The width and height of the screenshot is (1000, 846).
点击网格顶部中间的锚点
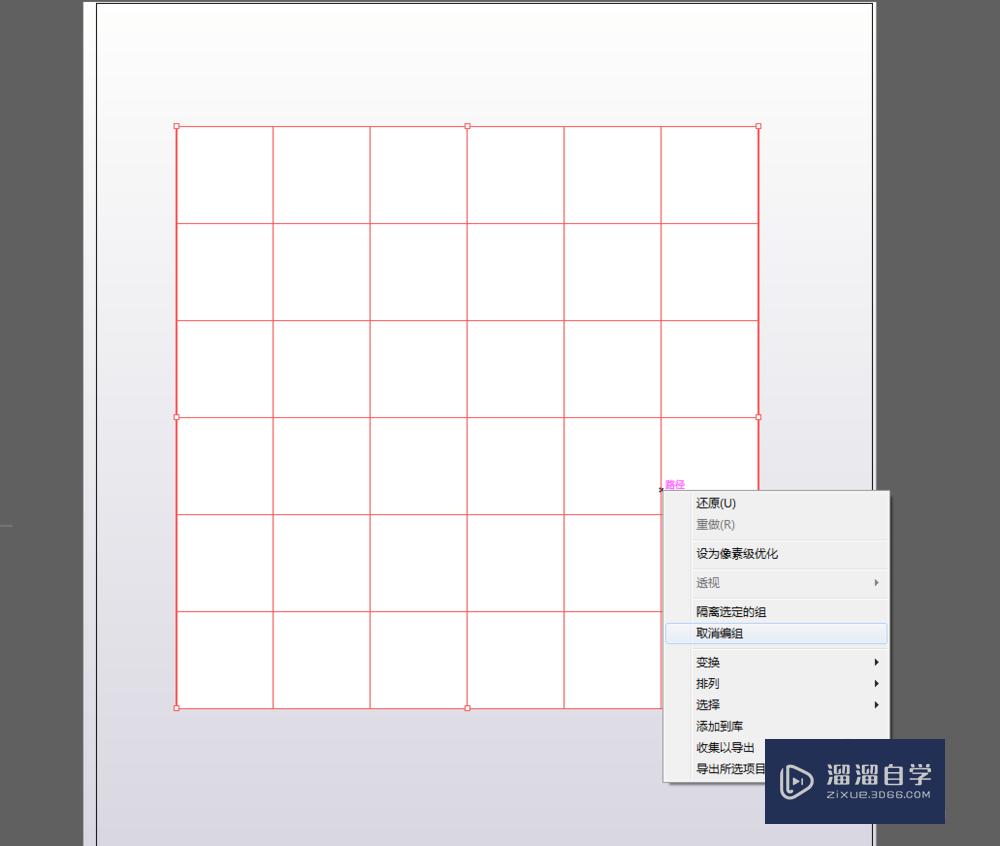pos(467,127)
